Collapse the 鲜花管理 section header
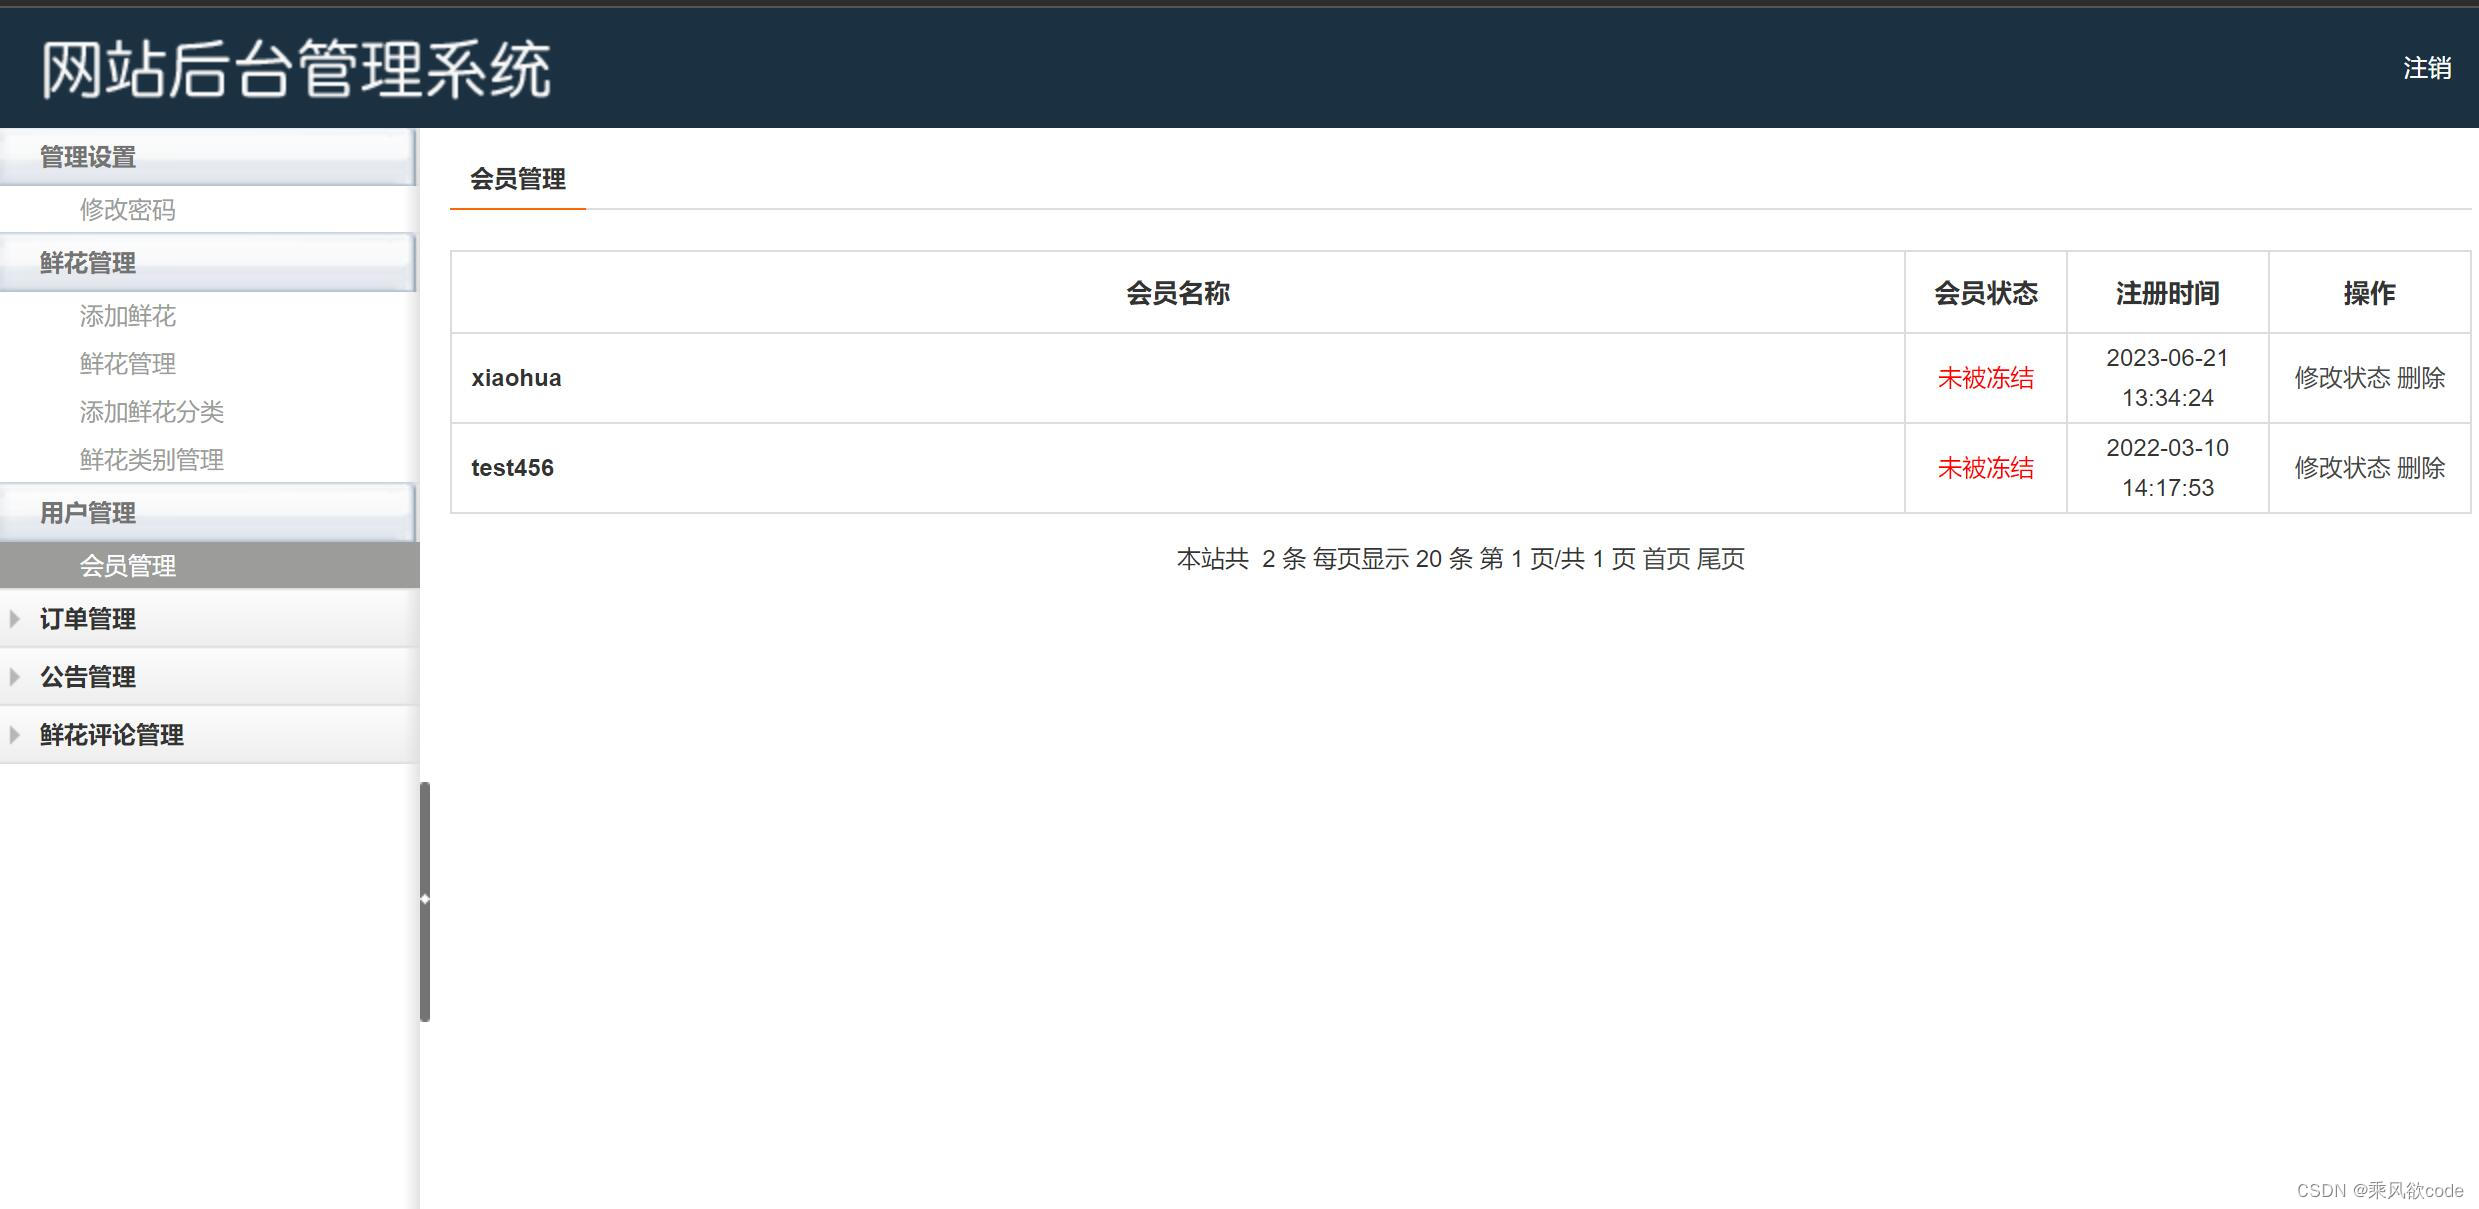2479x1209 pixels. [88, 263]
